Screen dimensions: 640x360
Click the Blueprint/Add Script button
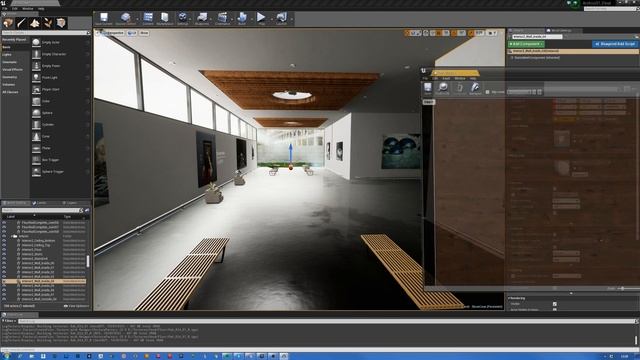tap(615, 44)
